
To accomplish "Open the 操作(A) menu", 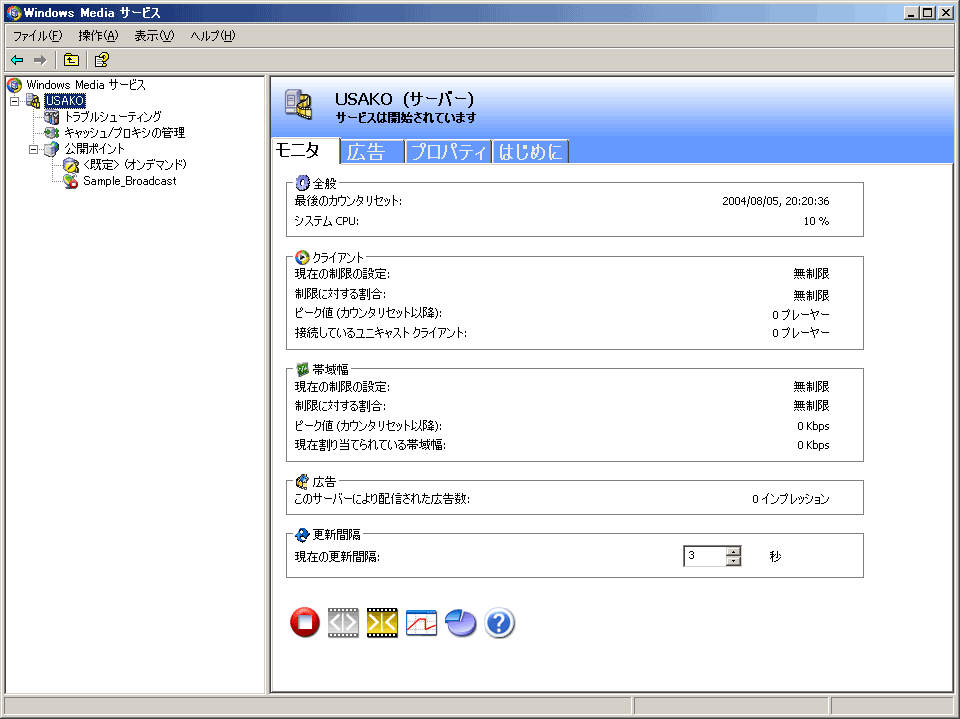I will click(98, 36).
